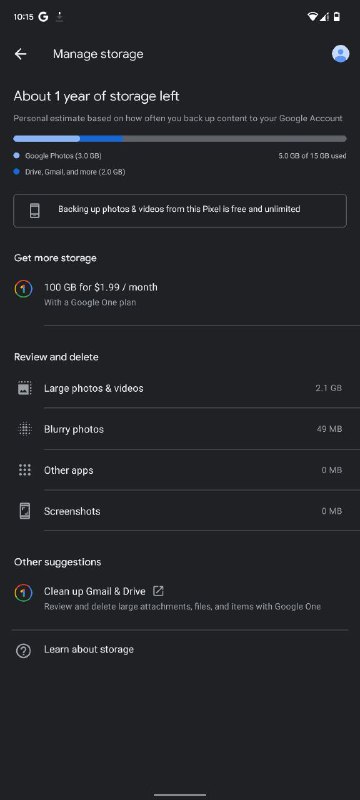This screenshot has height=800, width=360.
Task: Open the Blurry photos review
Action: click(180, 429)
